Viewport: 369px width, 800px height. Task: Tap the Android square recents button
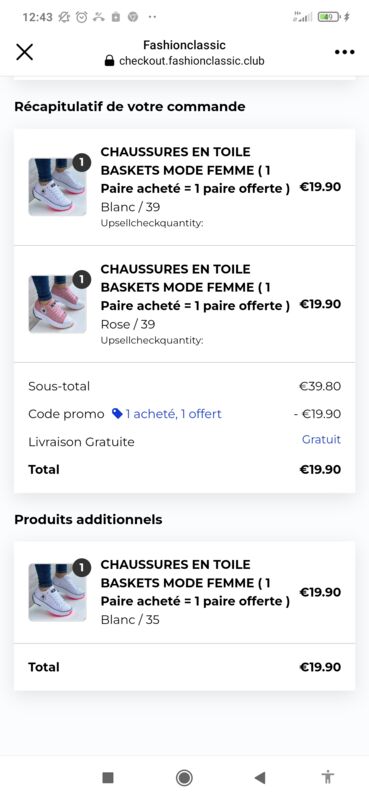108,777
